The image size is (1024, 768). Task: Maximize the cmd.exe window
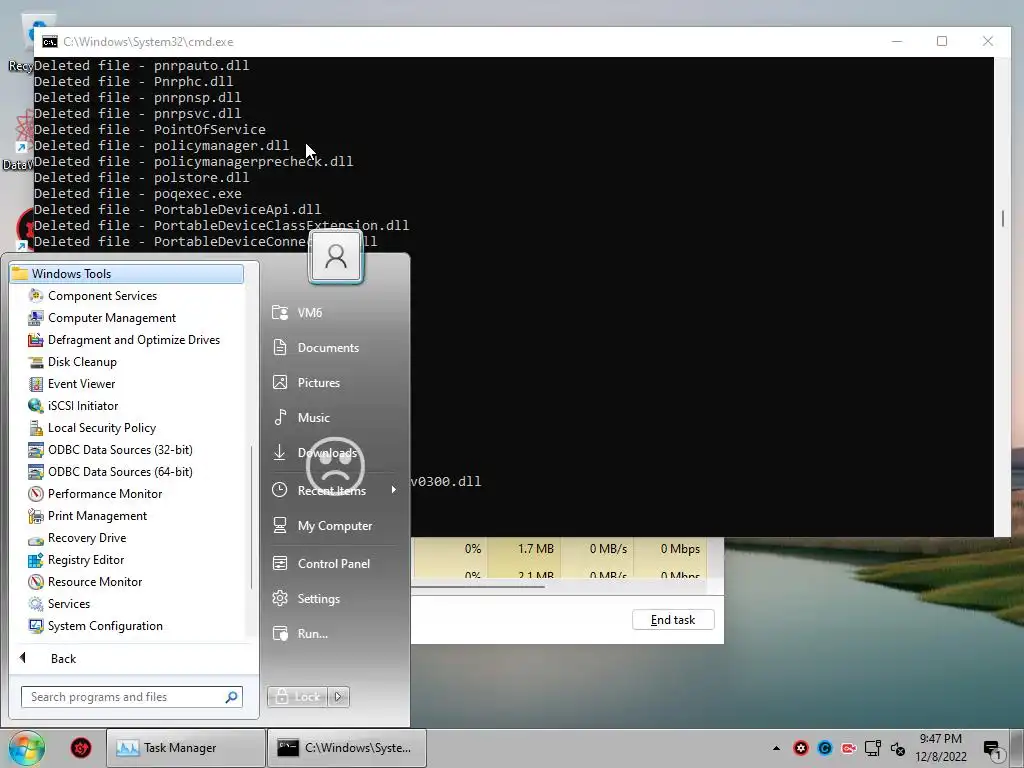click(942, 41)
